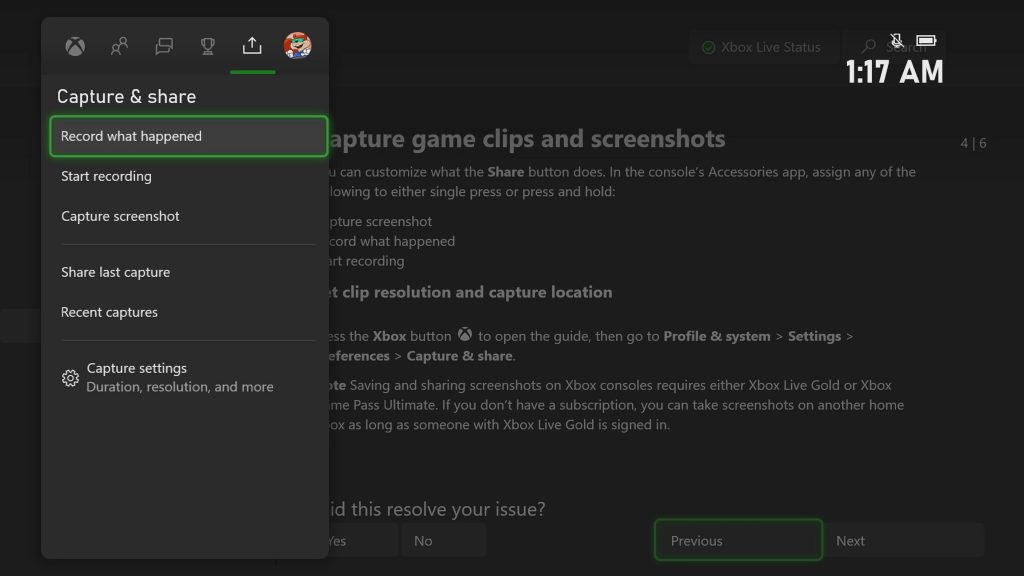
Task: Return to the Previous help page
Action: click(738, 540)
